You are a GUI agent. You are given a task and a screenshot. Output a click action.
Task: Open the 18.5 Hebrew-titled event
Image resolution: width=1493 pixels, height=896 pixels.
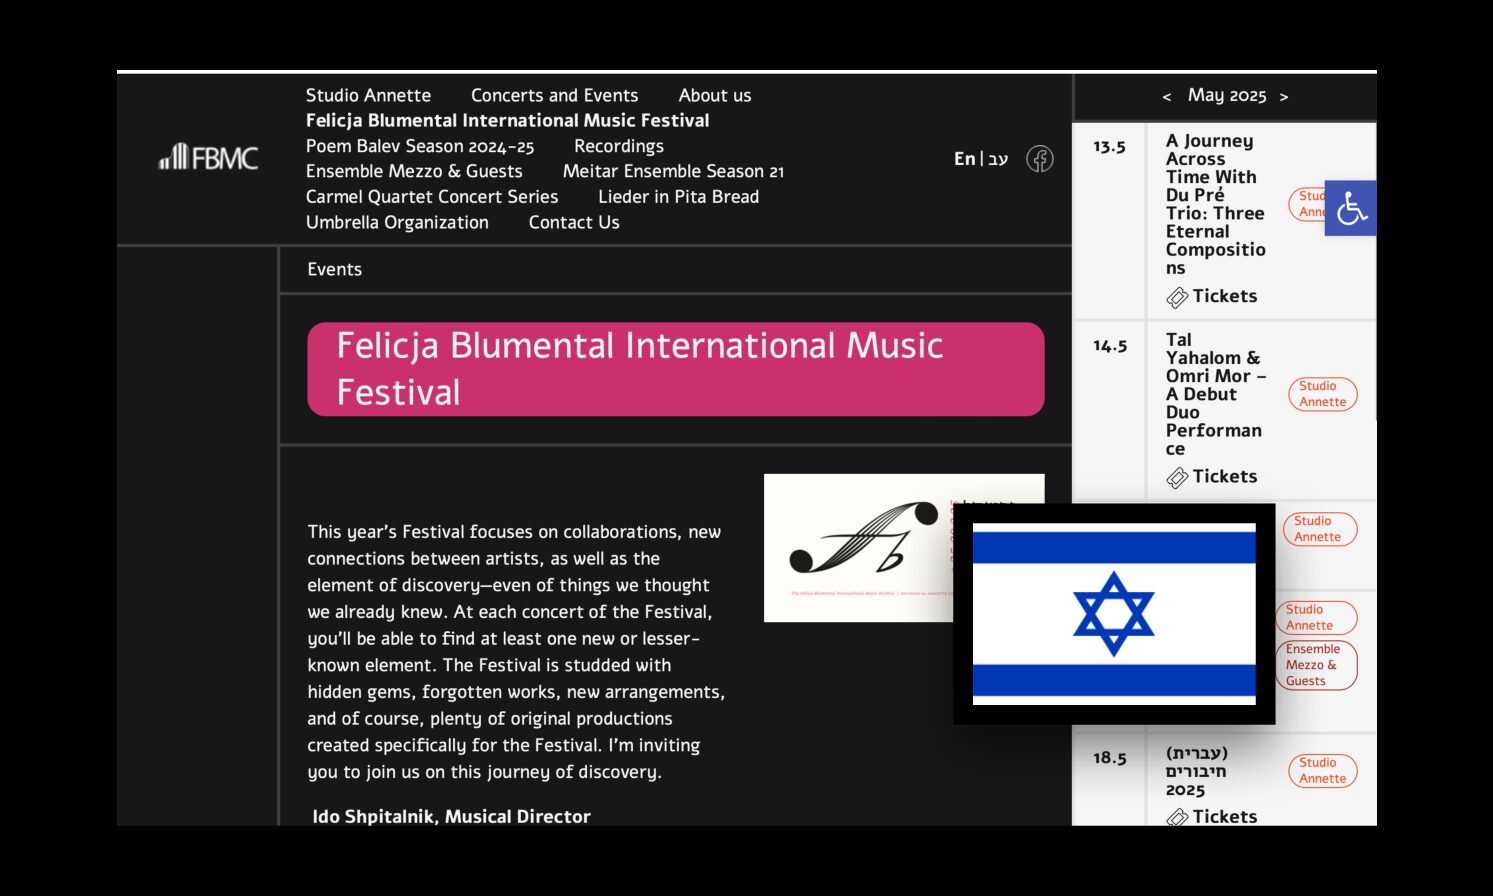point(1197,771)
